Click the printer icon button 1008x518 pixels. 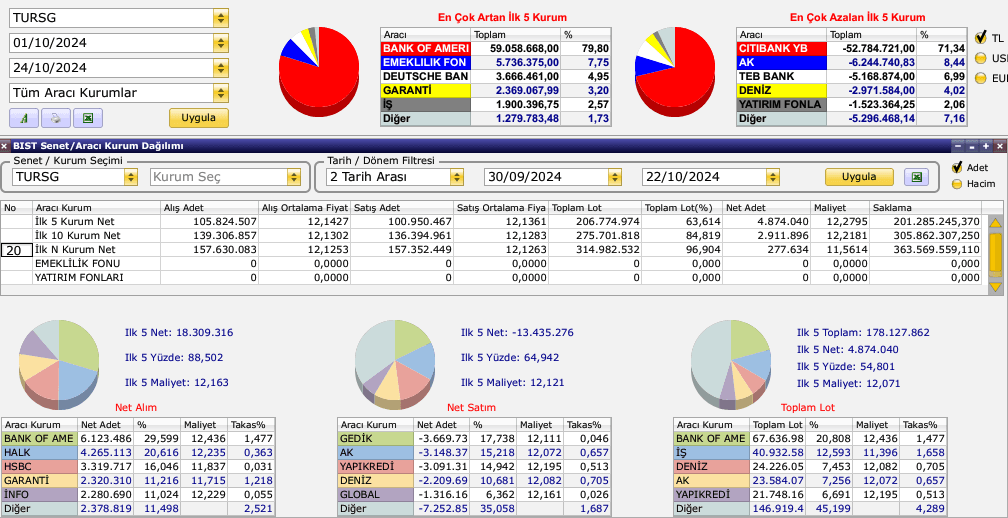point(56,118)
